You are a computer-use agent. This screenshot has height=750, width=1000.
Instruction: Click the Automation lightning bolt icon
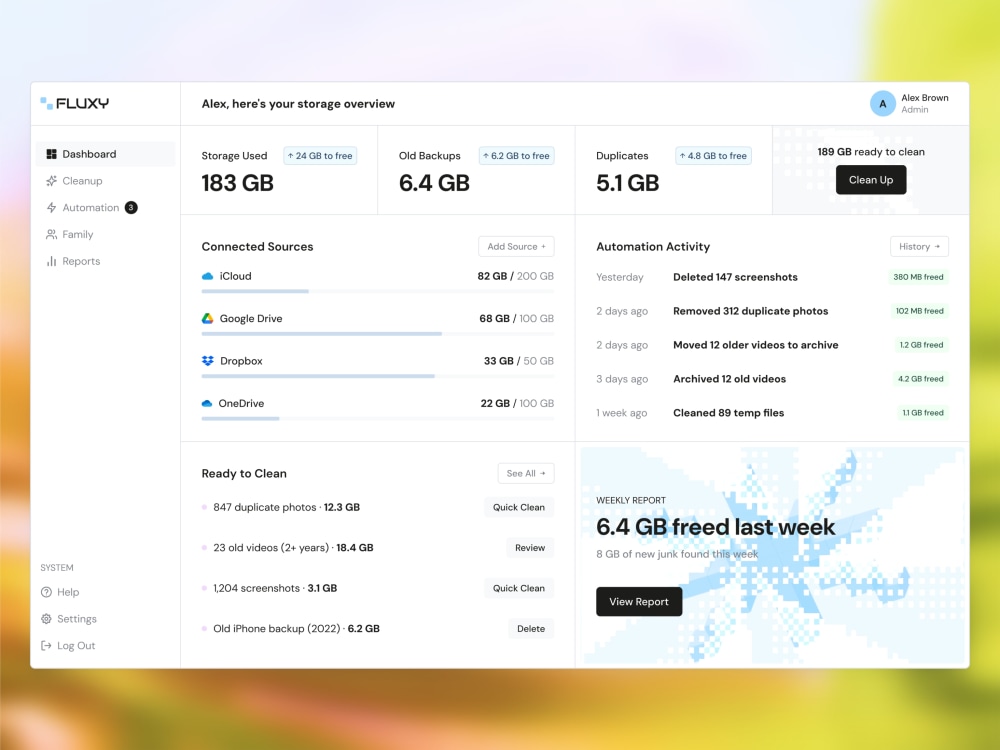51,207
